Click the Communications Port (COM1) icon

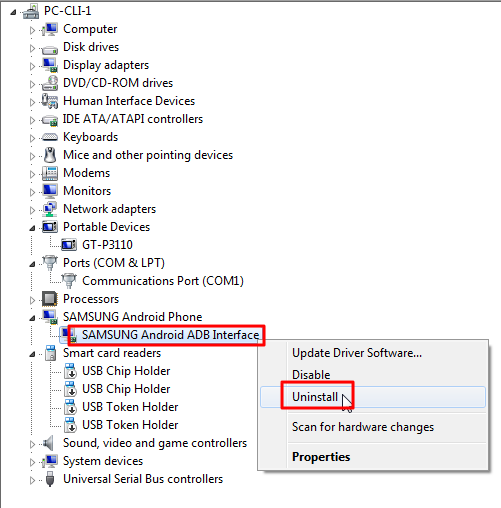point(69,281)
